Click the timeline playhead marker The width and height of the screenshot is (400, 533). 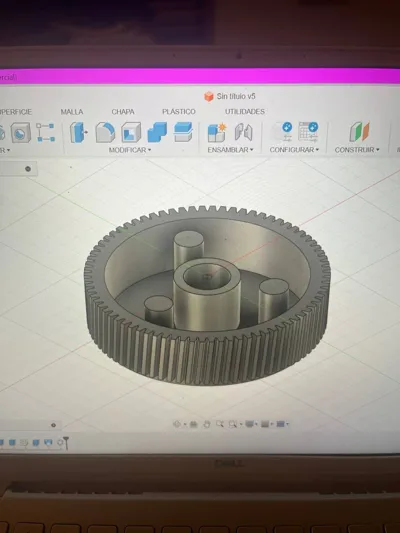(x=66, y=443)
